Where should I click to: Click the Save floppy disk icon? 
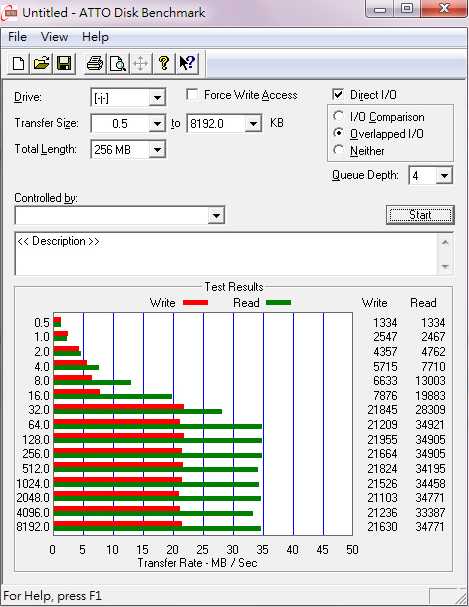[64, 63]
